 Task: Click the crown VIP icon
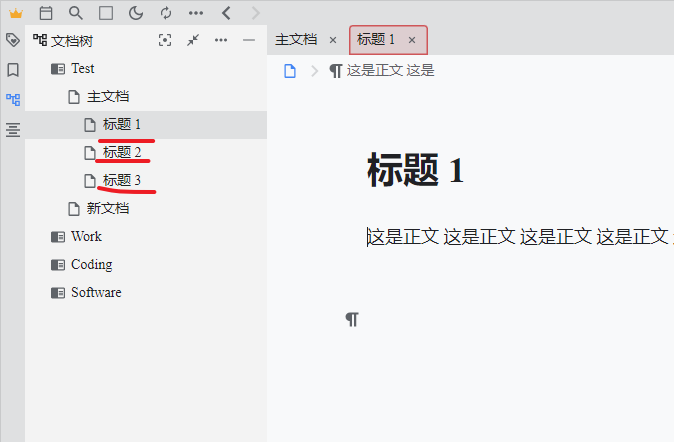click(16, 13)
